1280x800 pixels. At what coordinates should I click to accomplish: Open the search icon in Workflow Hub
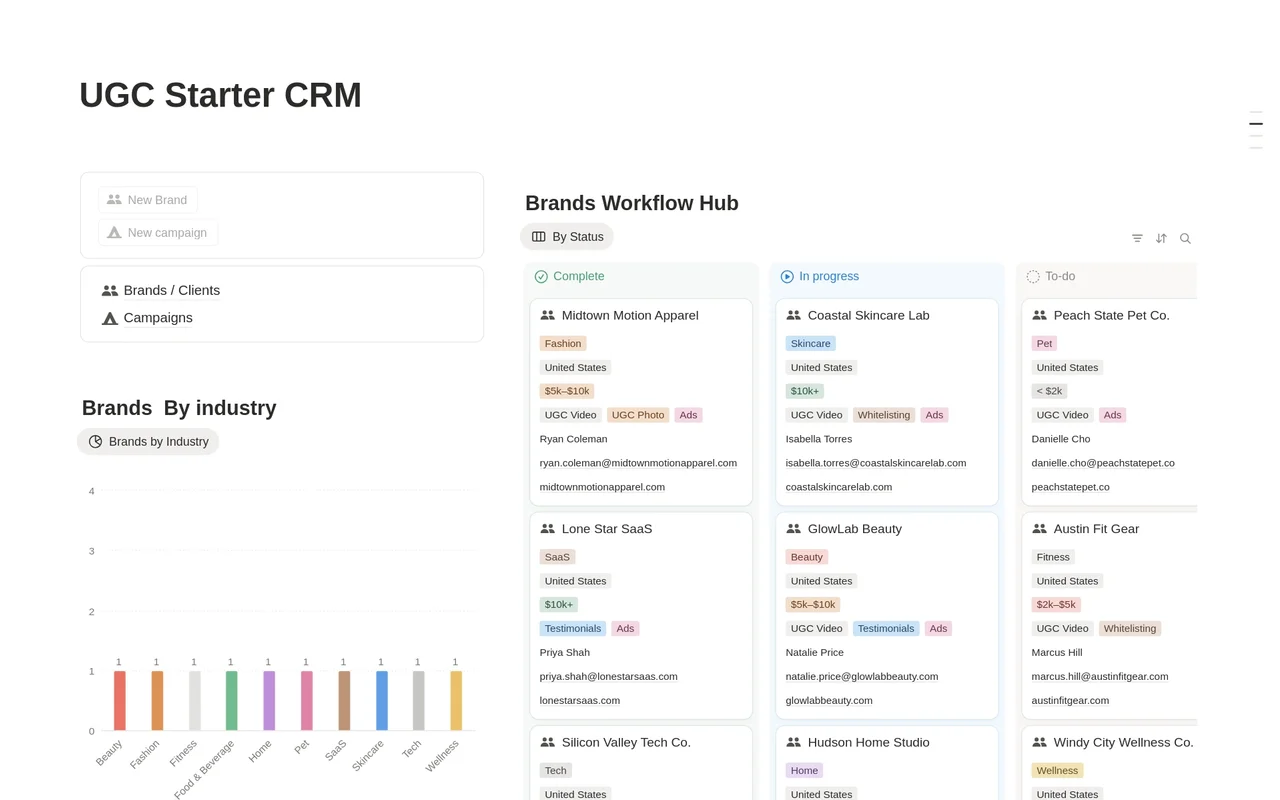(x=1185, y=238)
